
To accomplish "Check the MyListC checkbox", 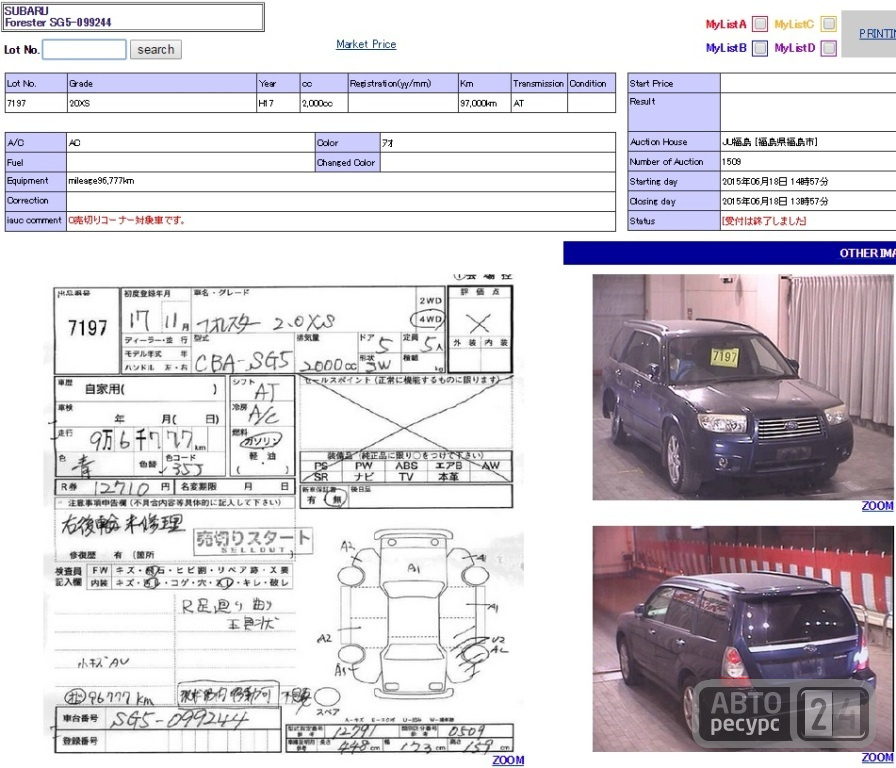I will pos(828,24).
